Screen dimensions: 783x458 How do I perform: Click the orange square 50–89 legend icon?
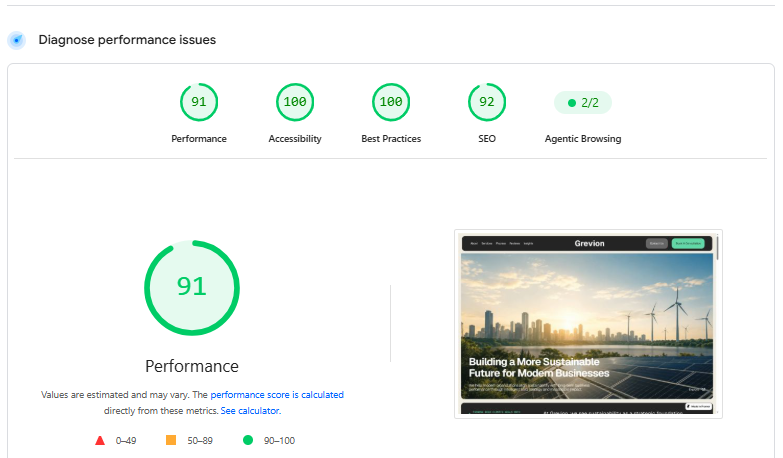click(171, 440)
